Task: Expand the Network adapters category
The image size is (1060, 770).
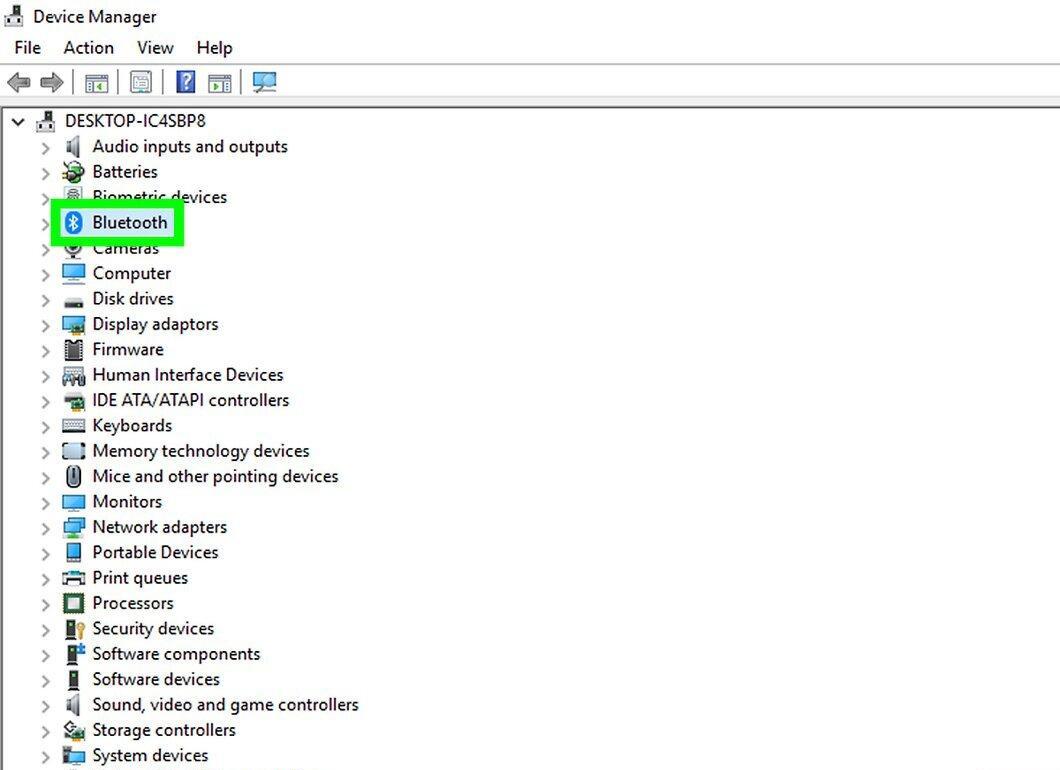Action: [45, 528]
